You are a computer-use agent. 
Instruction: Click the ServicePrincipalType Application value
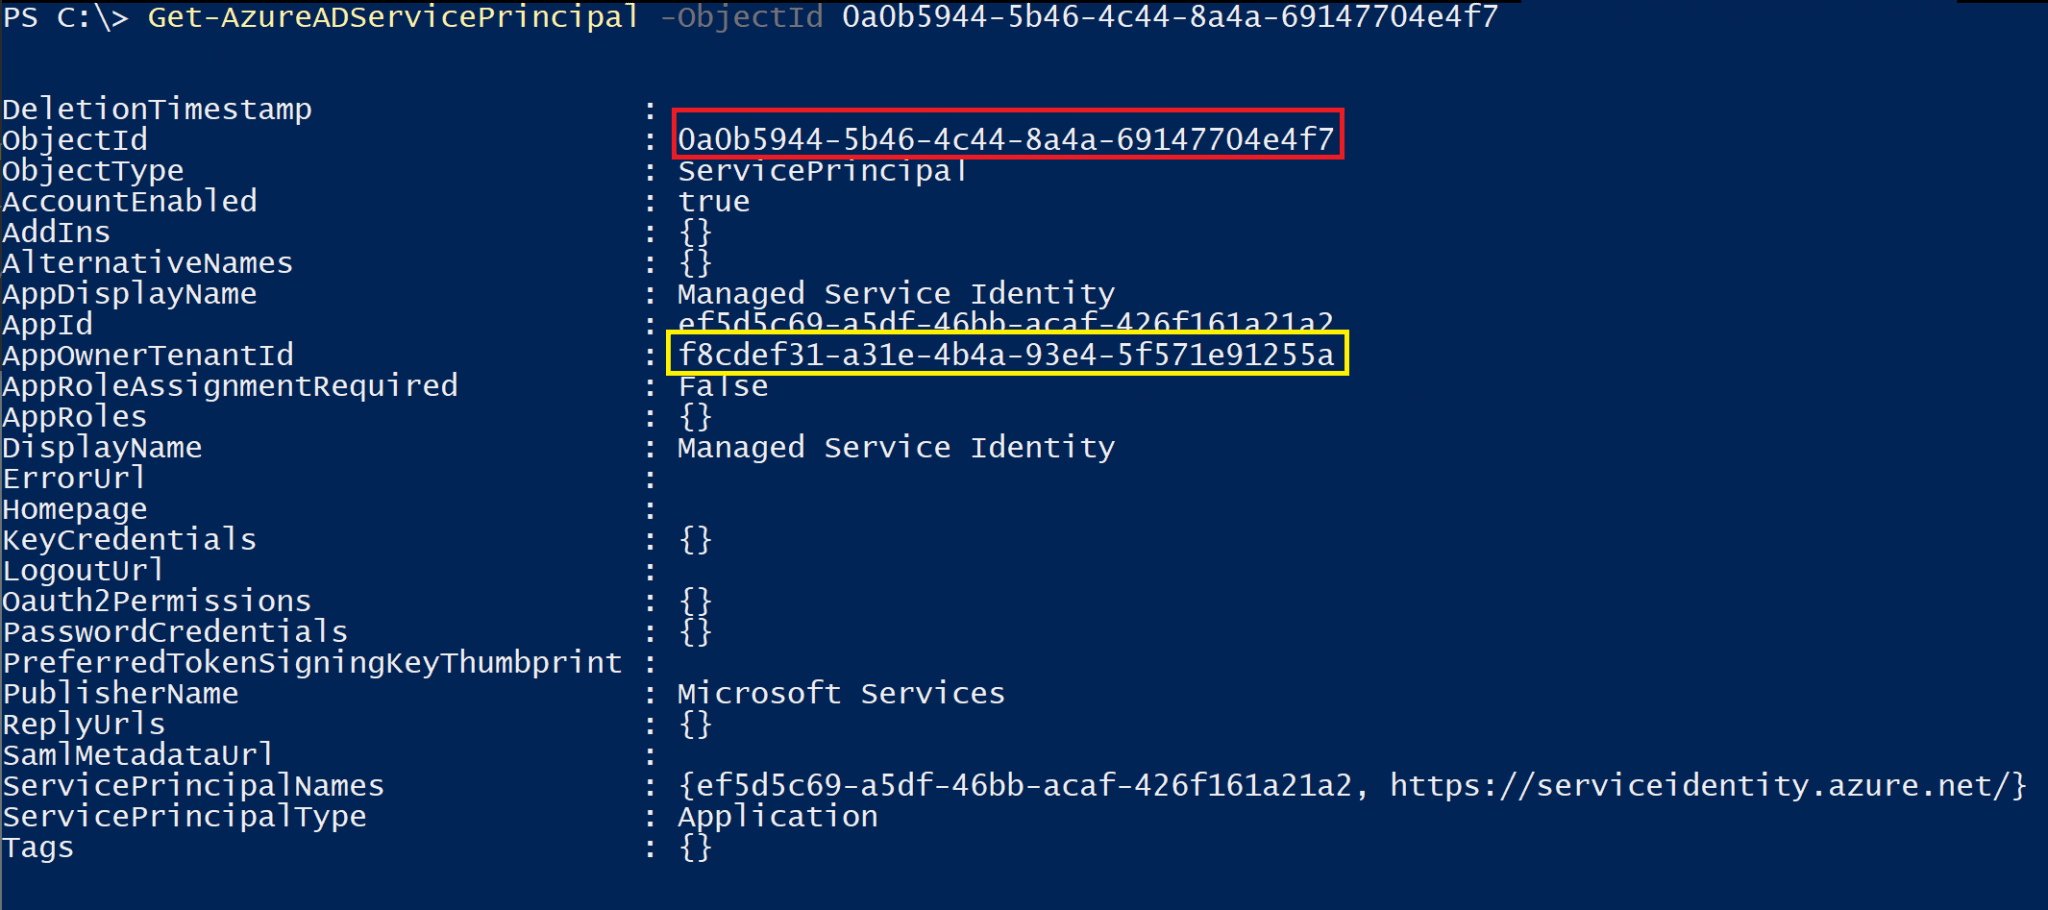point(778,817)
